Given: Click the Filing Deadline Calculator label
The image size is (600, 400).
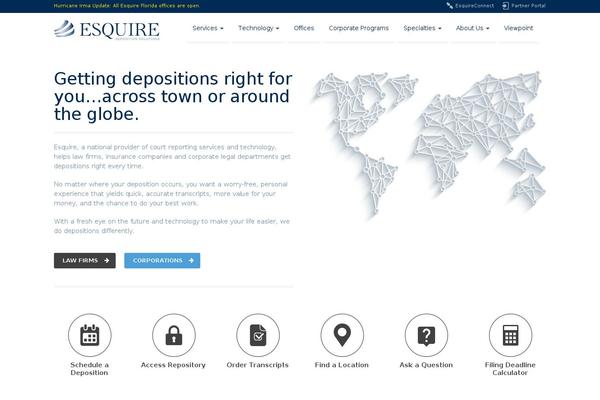Looking at the screenshot, I should [x=510, y=369].
